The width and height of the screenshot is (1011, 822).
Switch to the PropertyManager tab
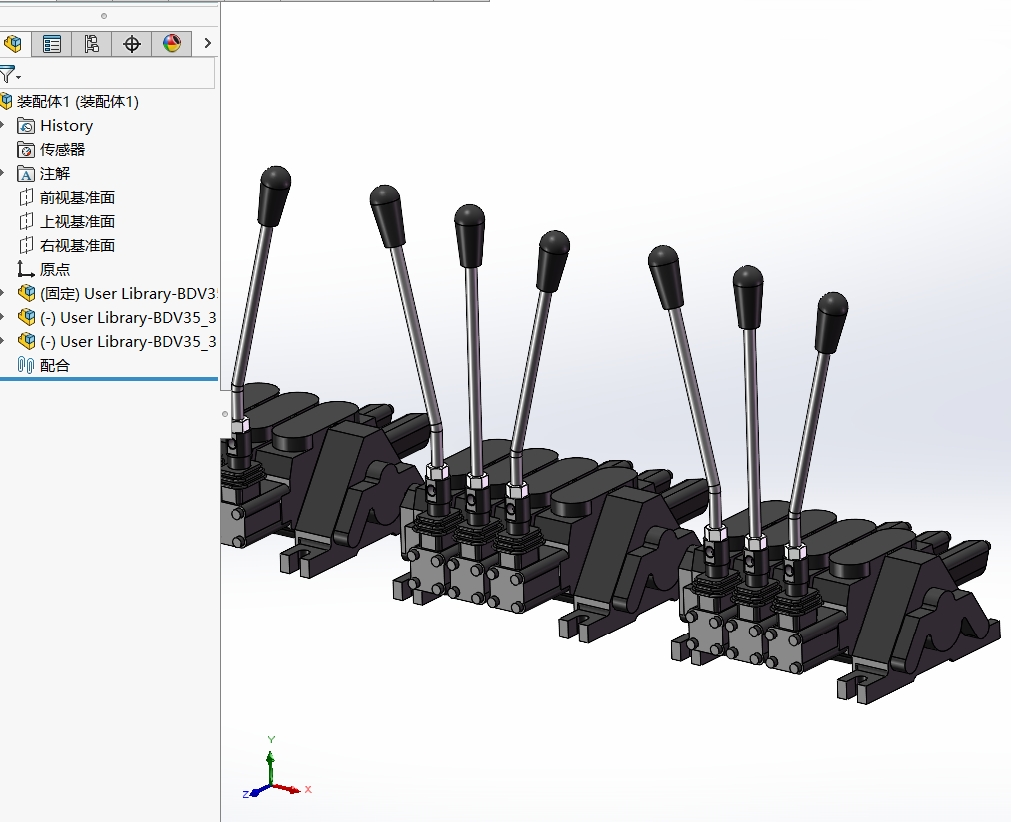click(52, 44)
